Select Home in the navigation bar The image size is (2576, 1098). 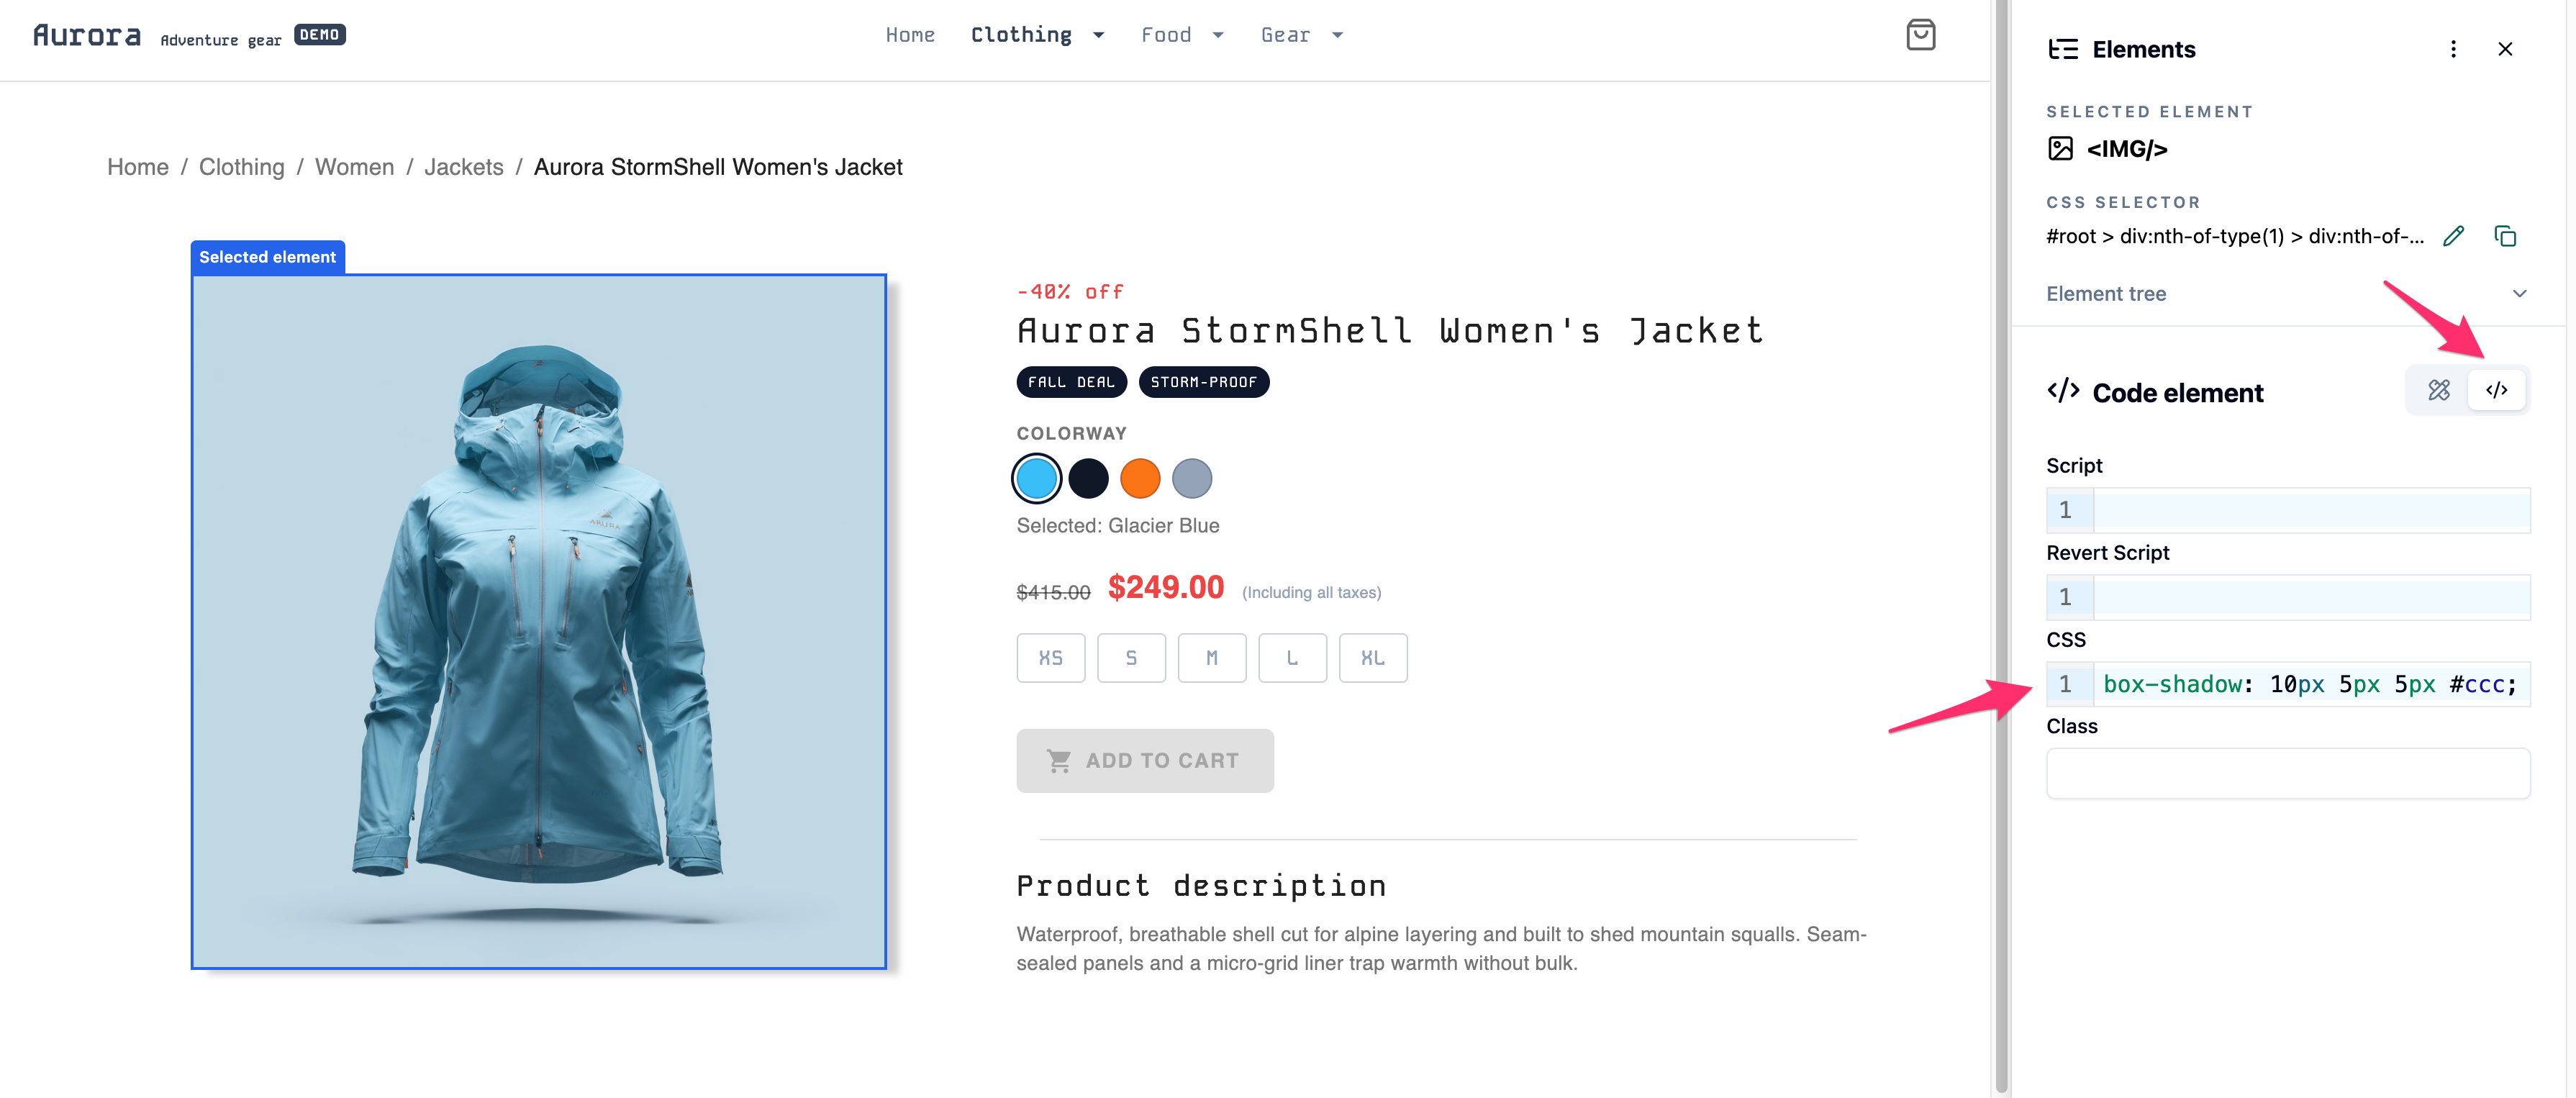point(910,34)
